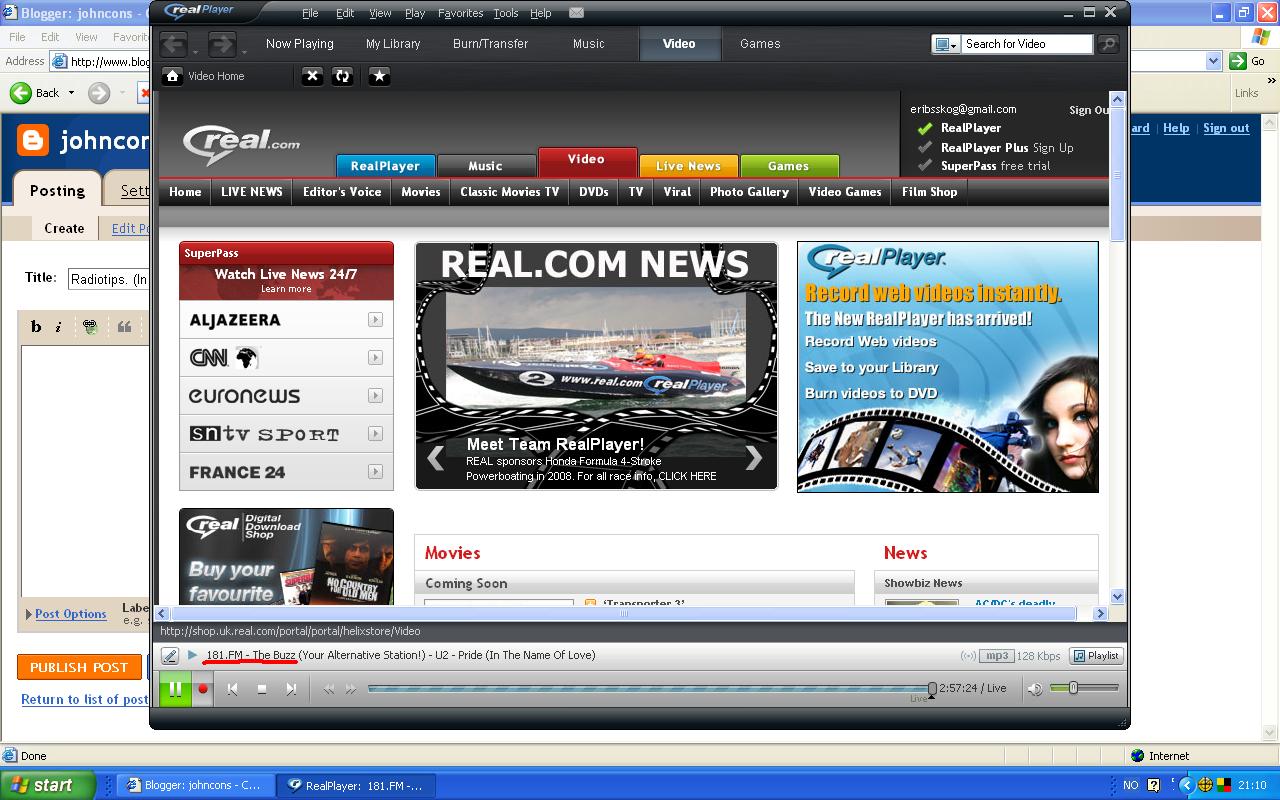
Task: Click the PUBLISH POST button
Action: tap(79, 667)
